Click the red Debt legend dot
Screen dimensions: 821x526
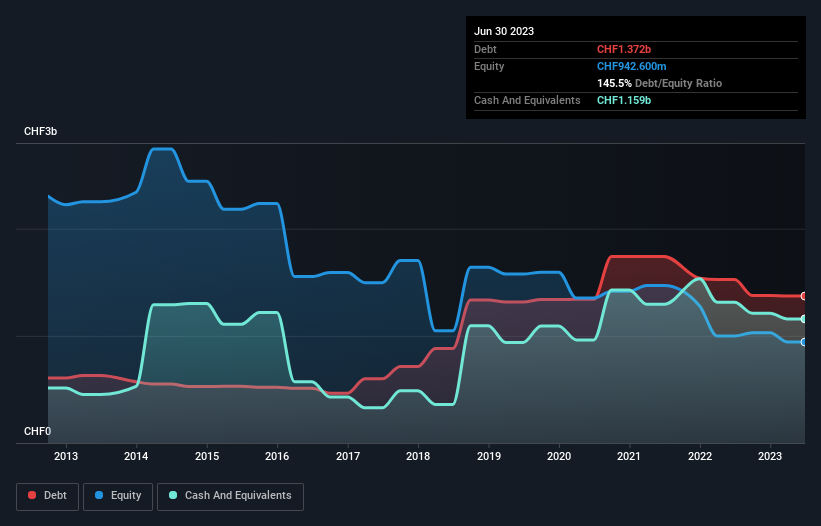click(x=32, y=495)
